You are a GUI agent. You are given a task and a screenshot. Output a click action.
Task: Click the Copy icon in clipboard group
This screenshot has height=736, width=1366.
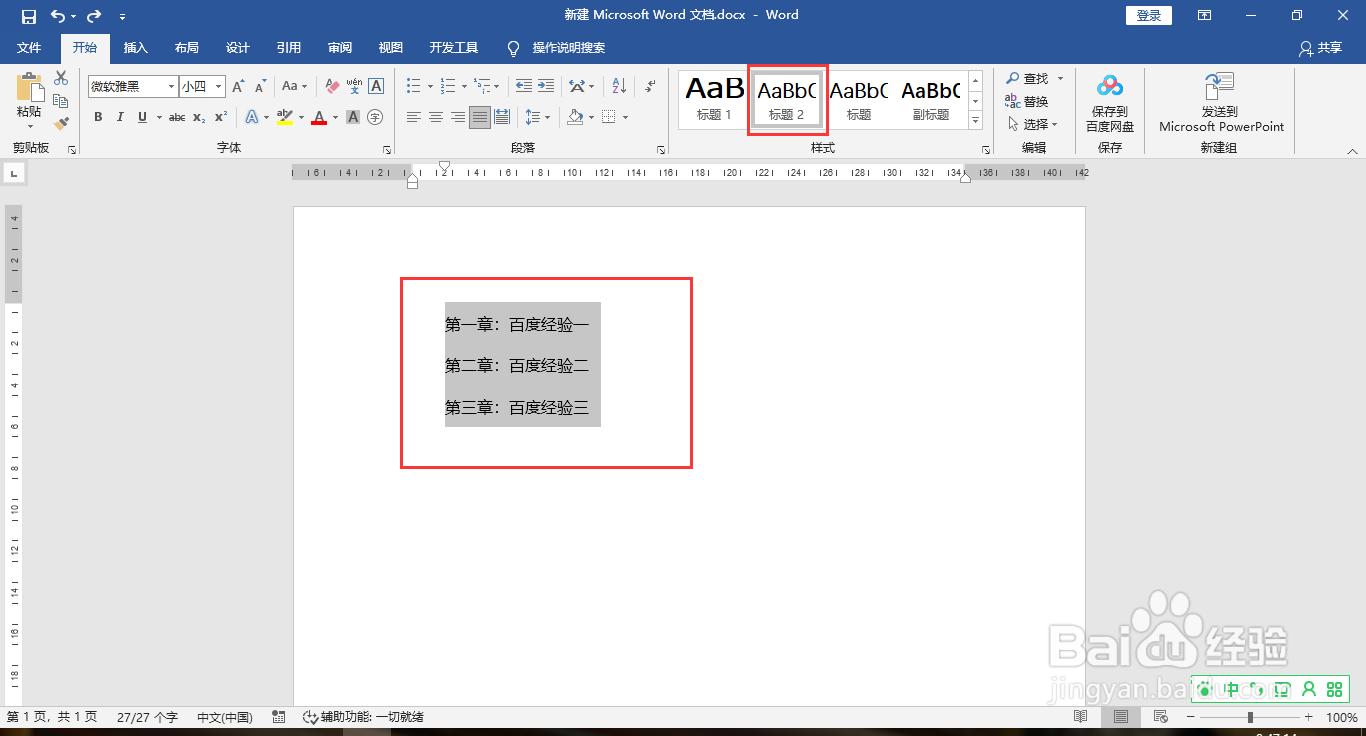tap(61, 101)
